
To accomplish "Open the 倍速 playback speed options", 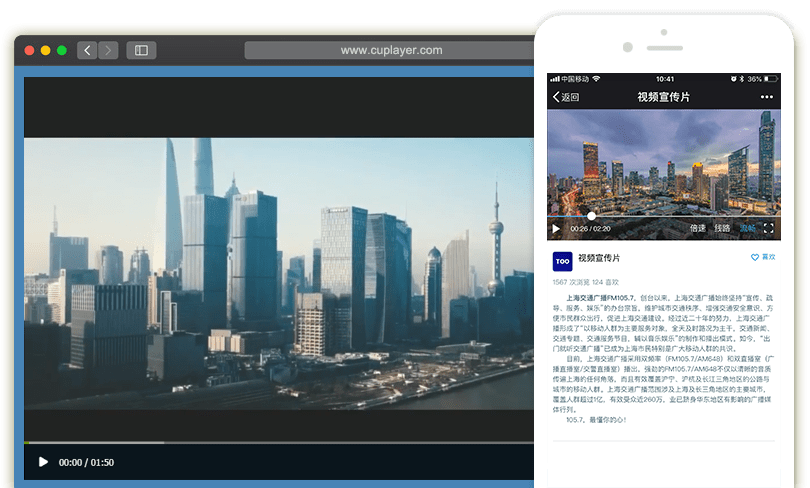I will (x=697, y=229).
